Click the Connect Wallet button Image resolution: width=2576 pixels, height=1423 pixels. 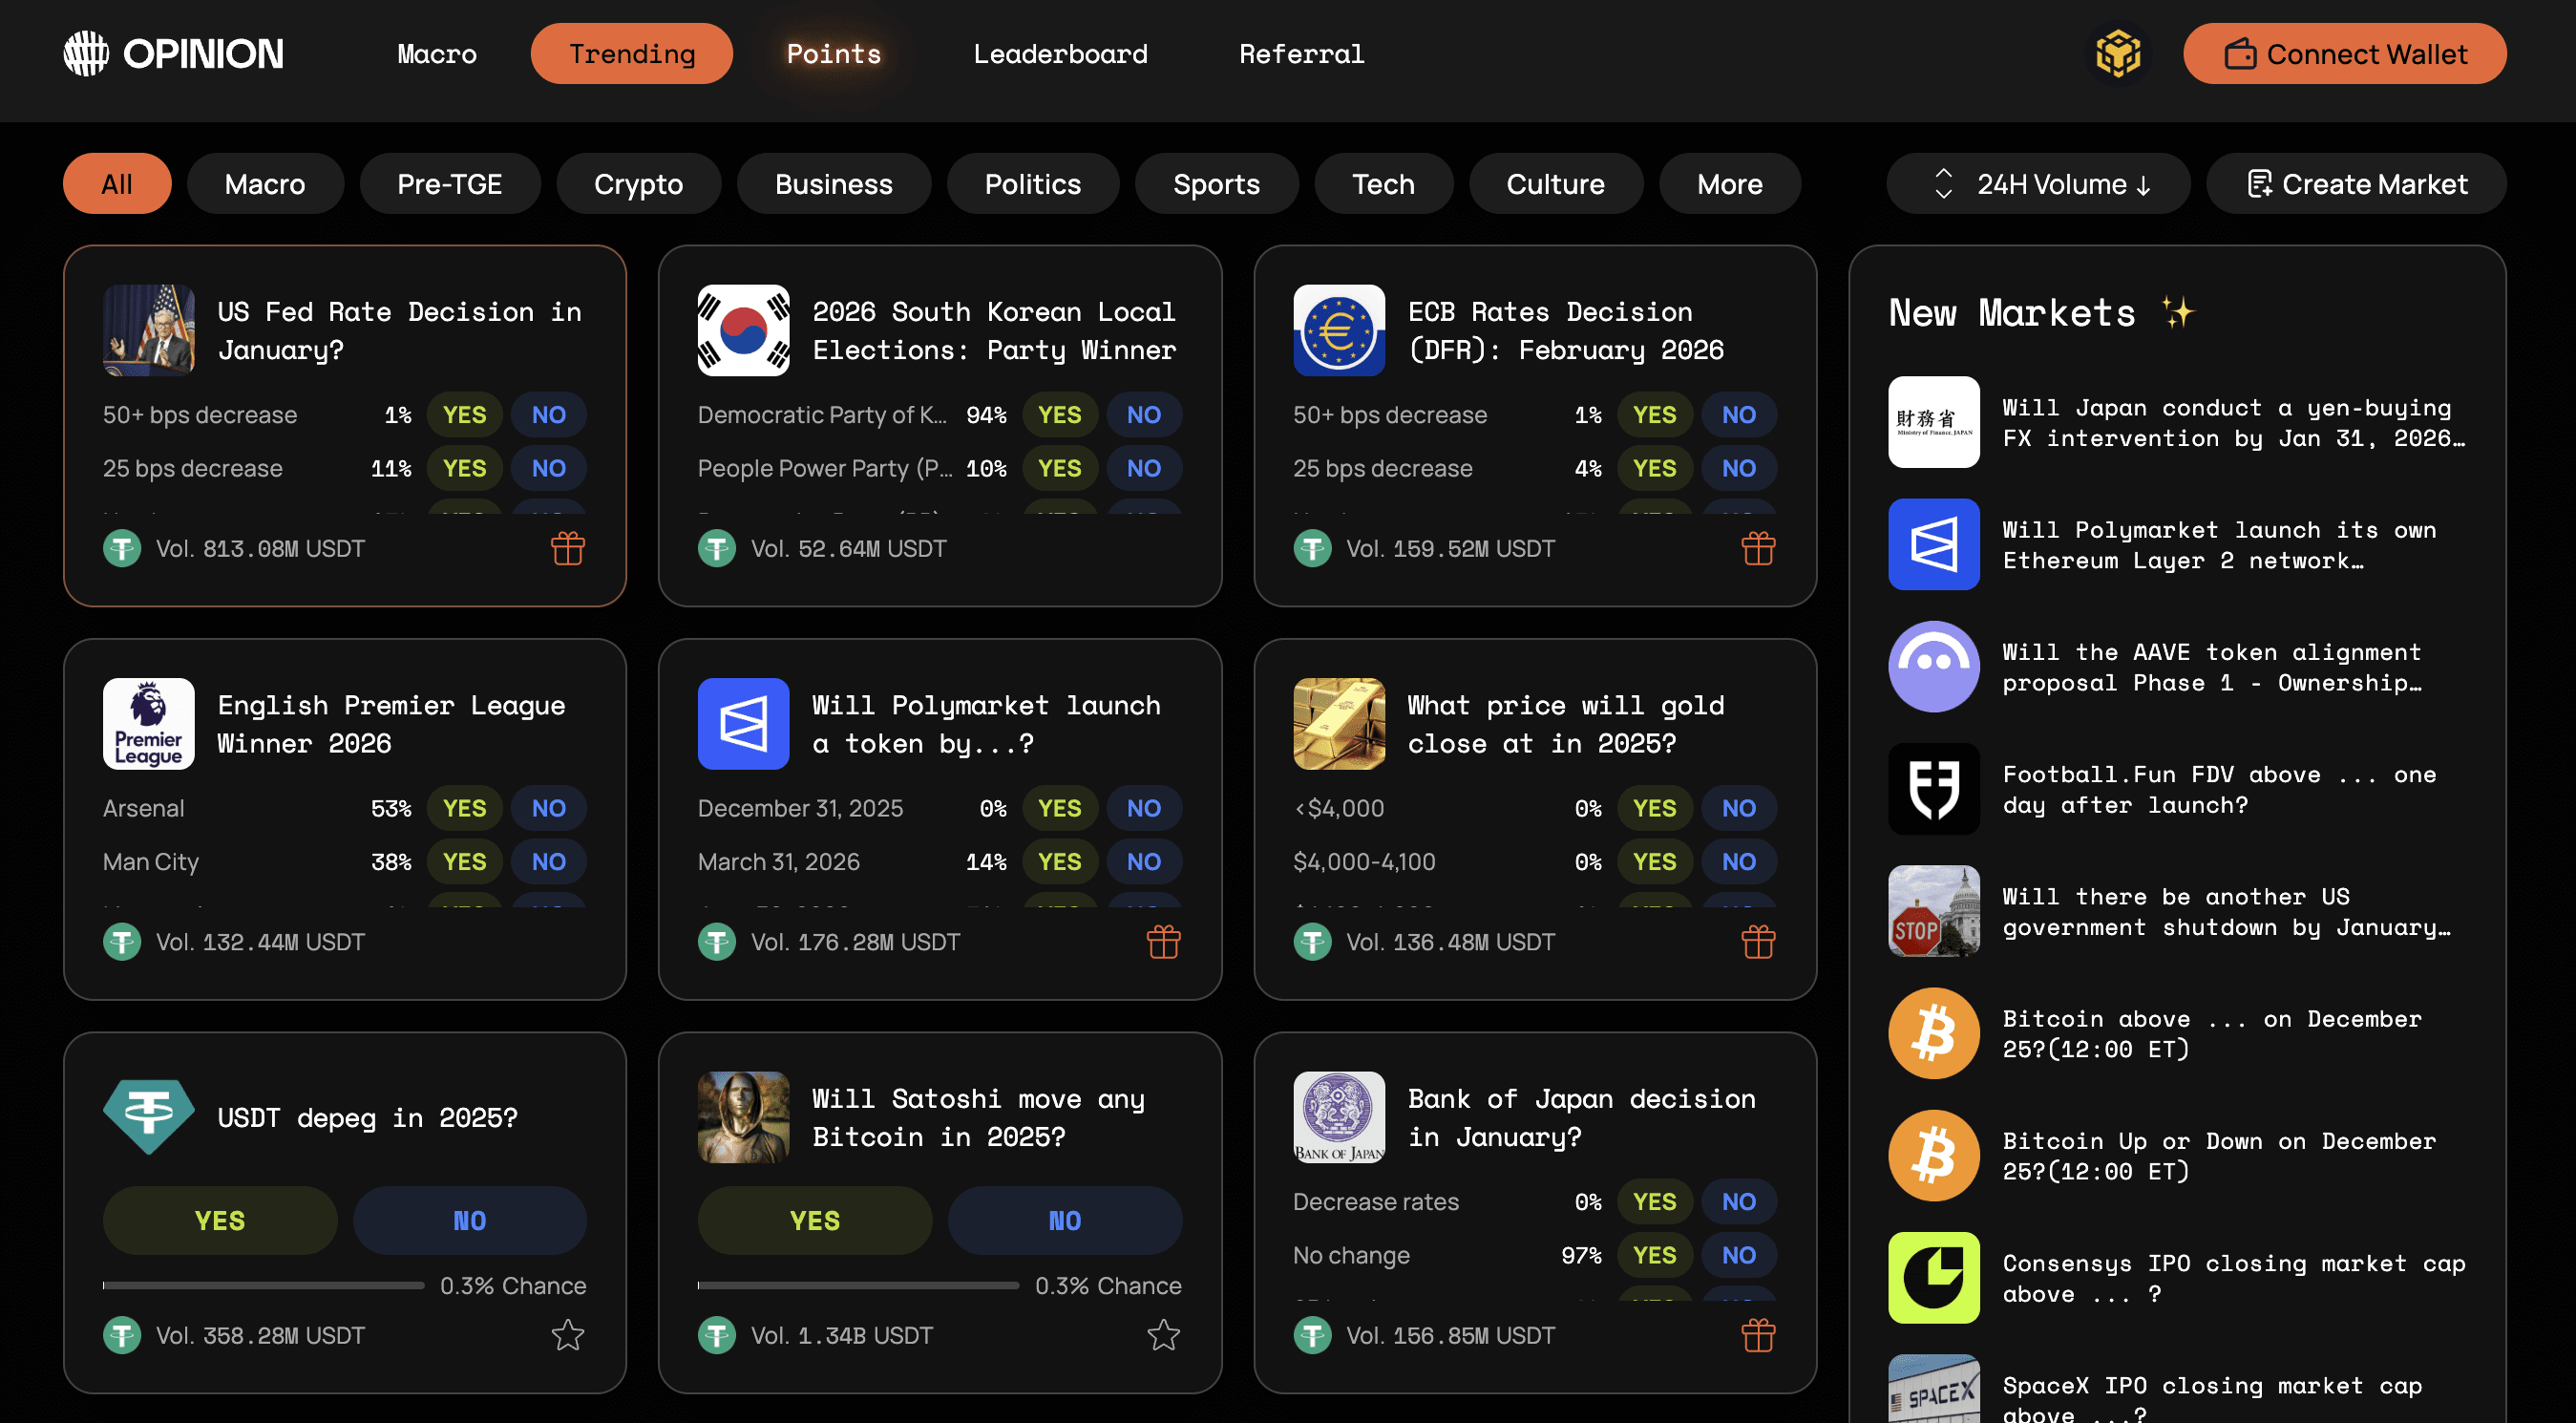pyautogui.click(x=2344, y=54)
